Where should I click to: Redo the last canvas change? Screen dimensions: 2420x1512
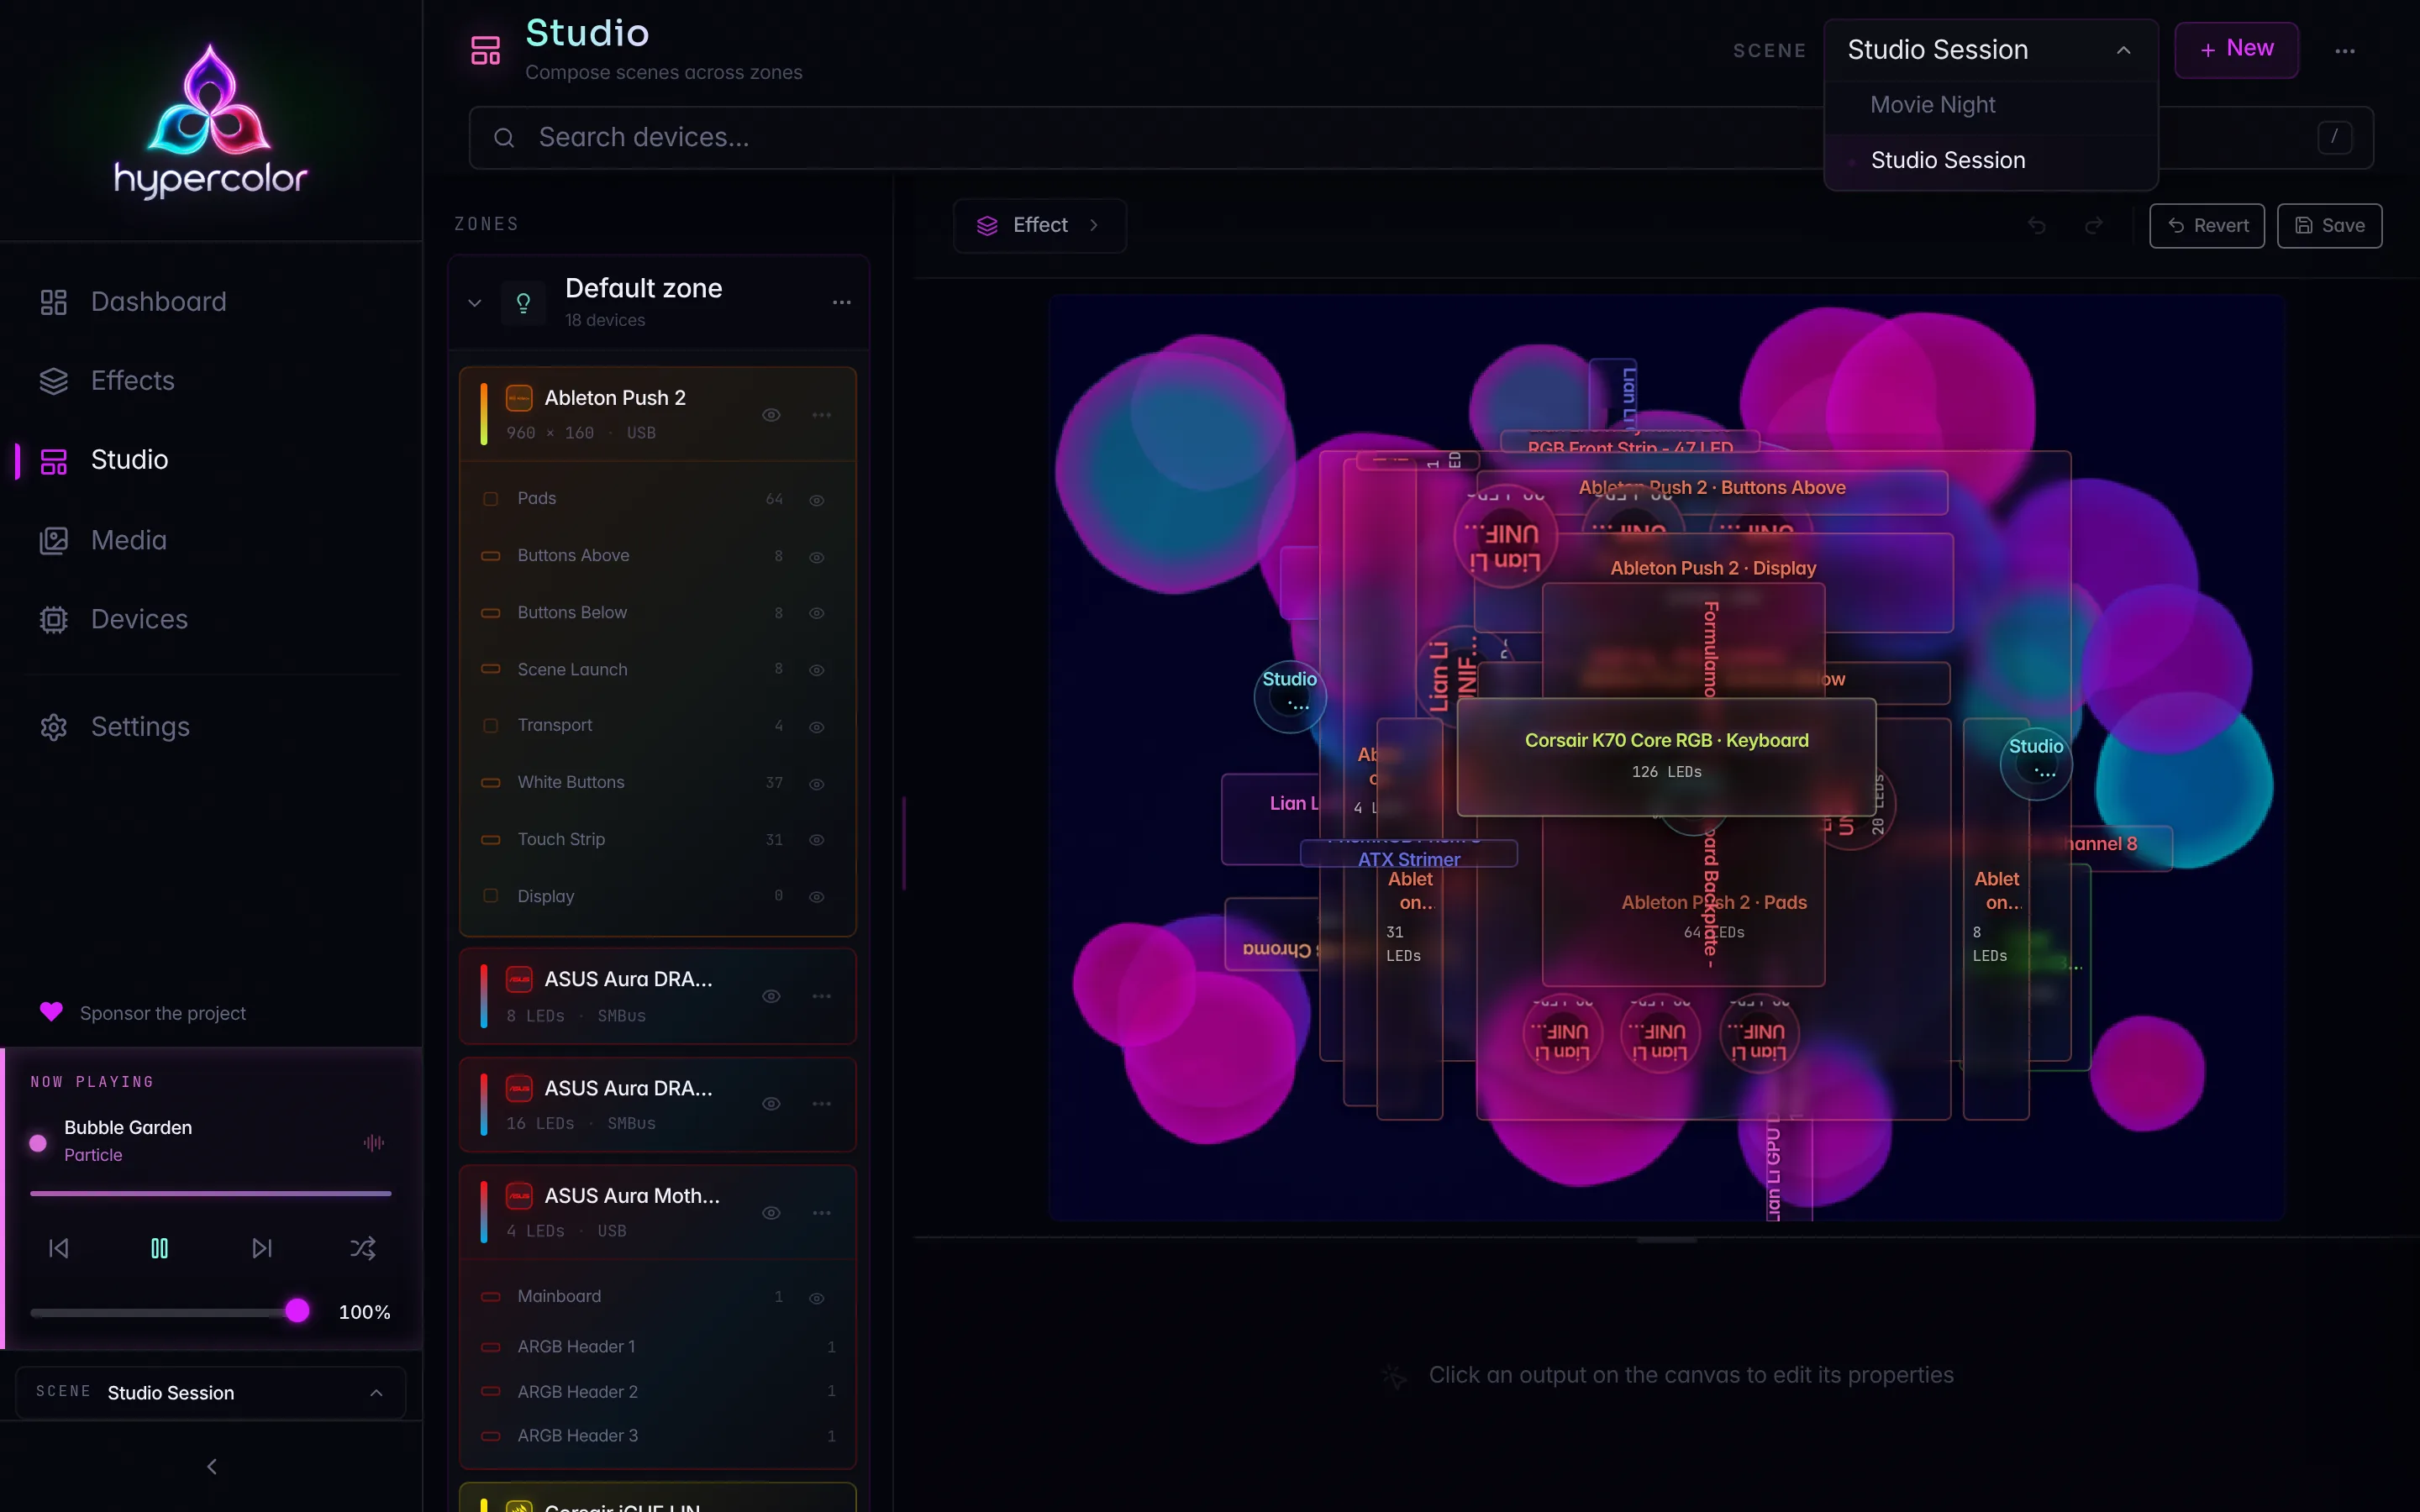[2093, 225]
